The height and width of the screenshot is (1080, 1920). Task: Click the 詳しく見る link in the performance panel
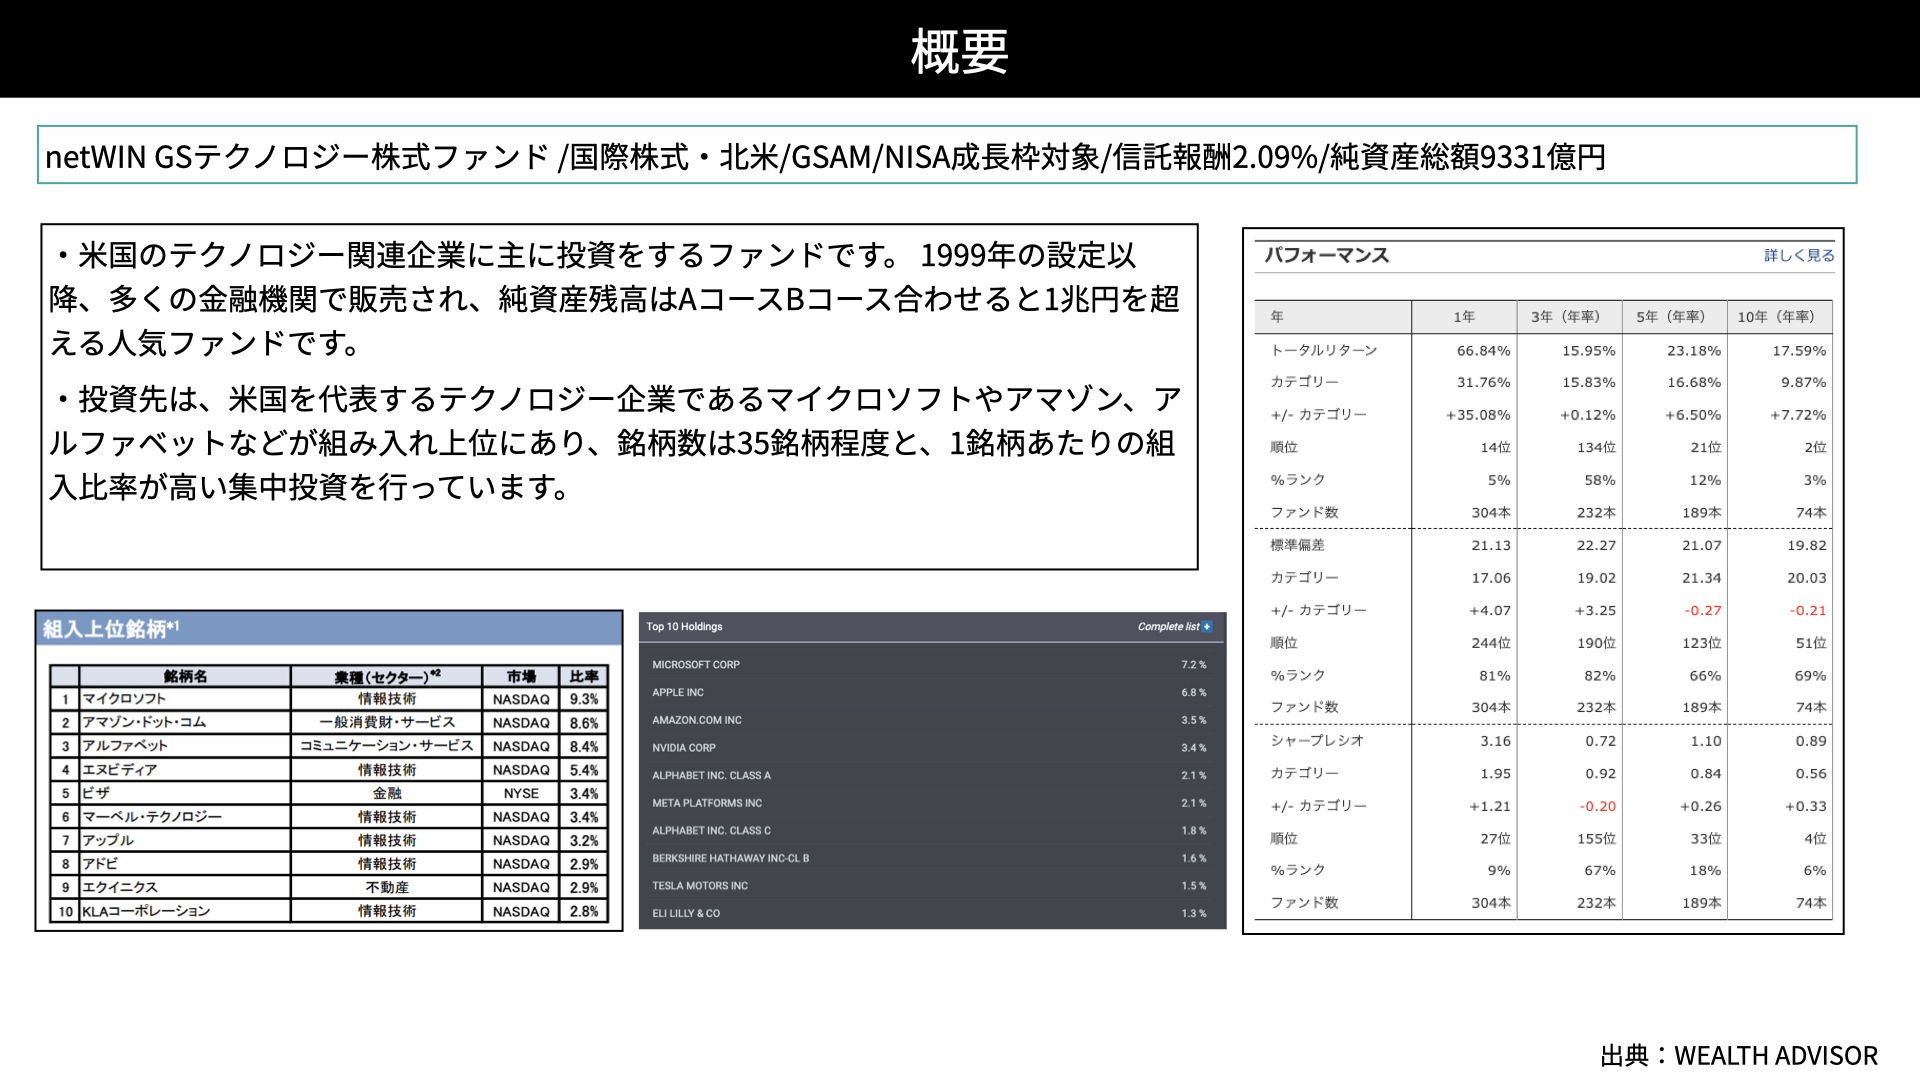pyautogui.click(x=1799, y=255)
